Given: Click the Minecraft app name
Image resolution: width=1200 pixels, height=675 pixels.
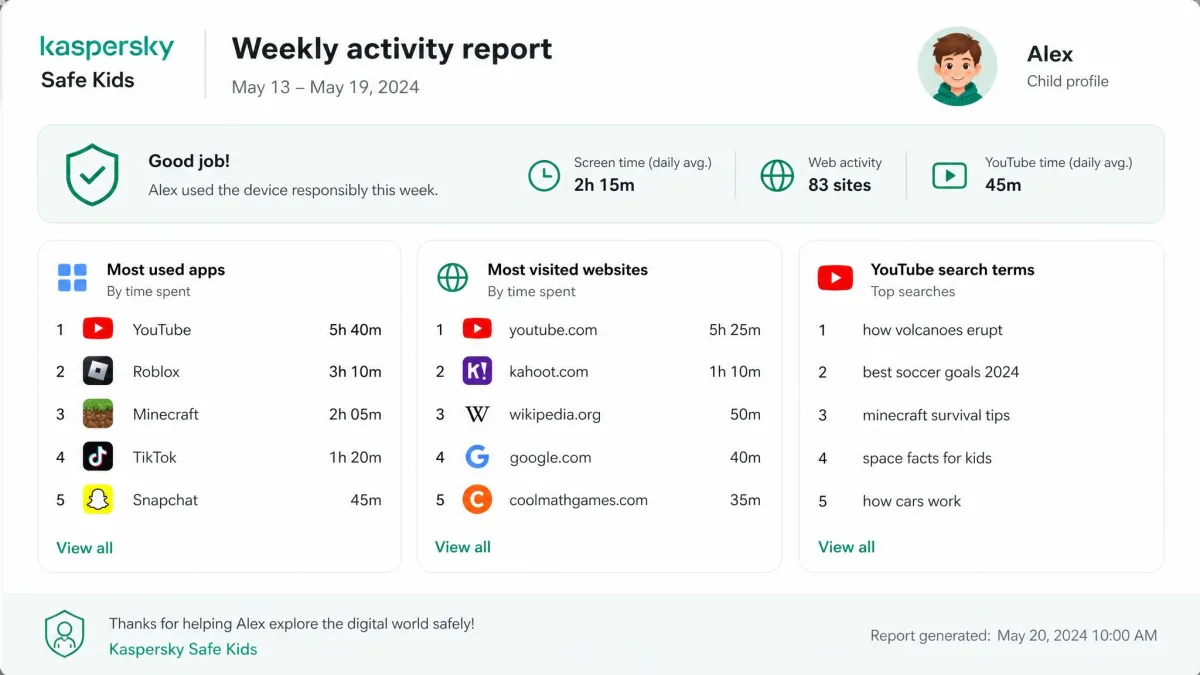Looking at the screenshot, I should click(166, 414).
